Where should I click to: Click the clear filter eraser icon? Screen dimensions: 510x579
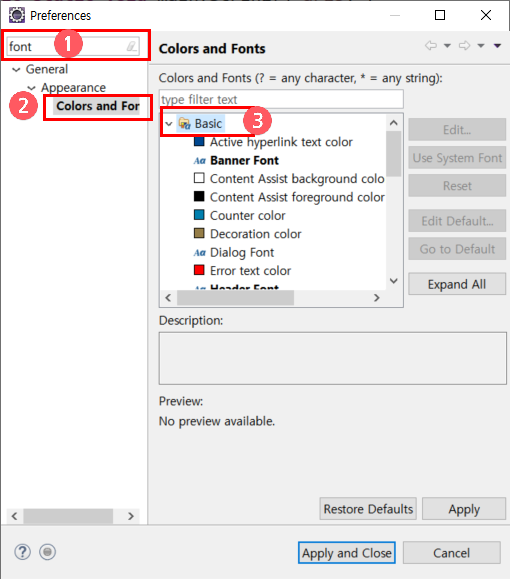tap(132, 47)
